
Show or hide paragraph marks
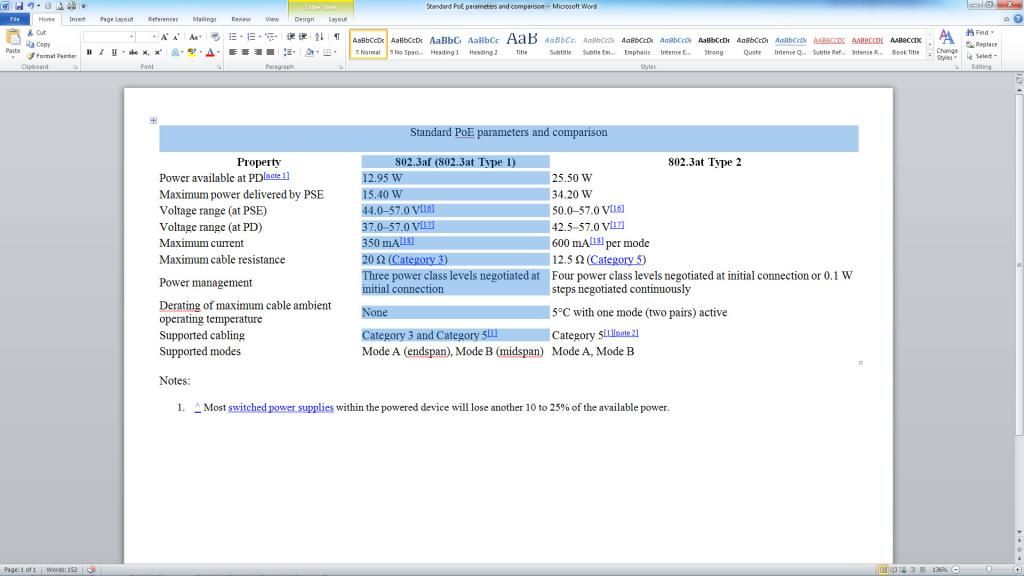coord(337,37)
